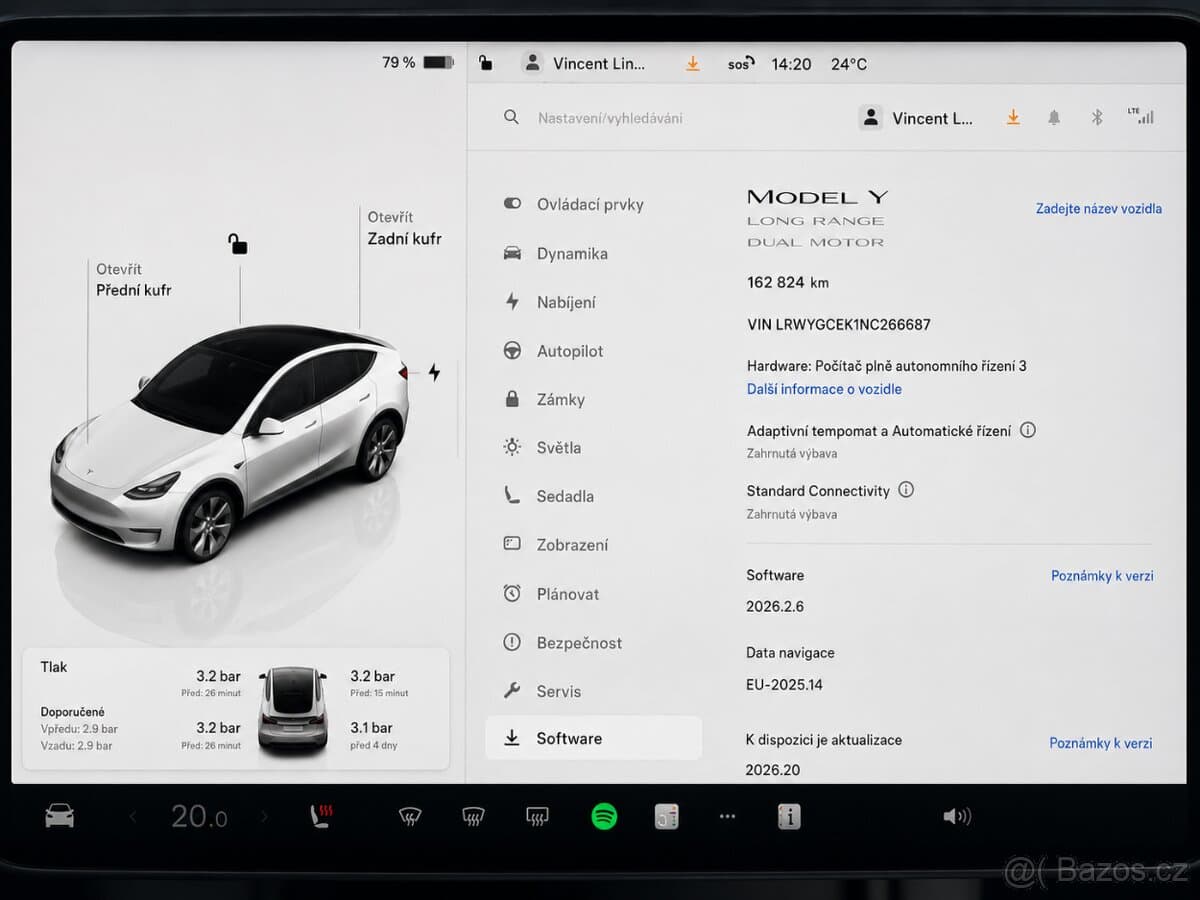Tap info icon beside Standard Connectivity
Screen dimensions: 1200x900
(906, 490)
